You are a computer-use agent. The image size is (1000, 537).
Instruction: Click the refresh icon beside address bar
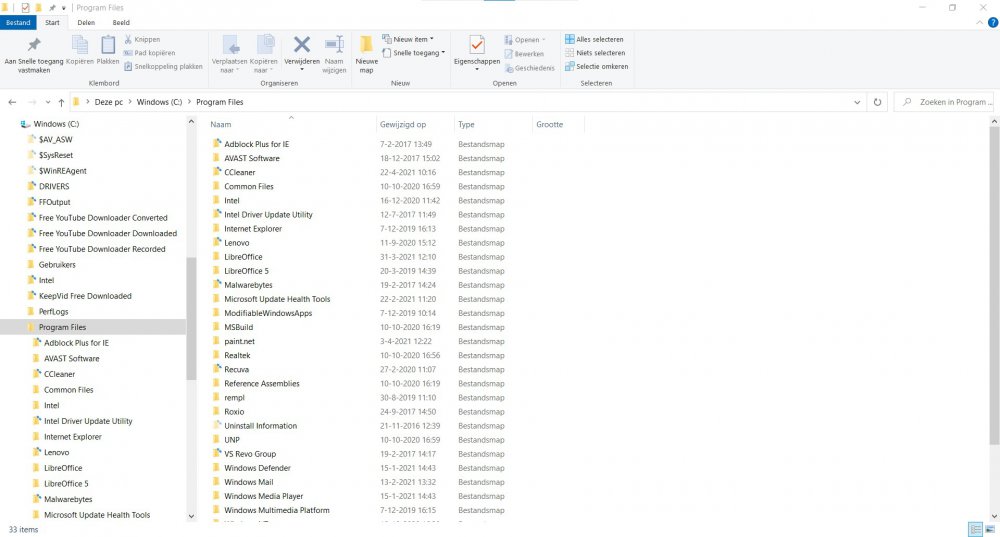pos(877,102)
